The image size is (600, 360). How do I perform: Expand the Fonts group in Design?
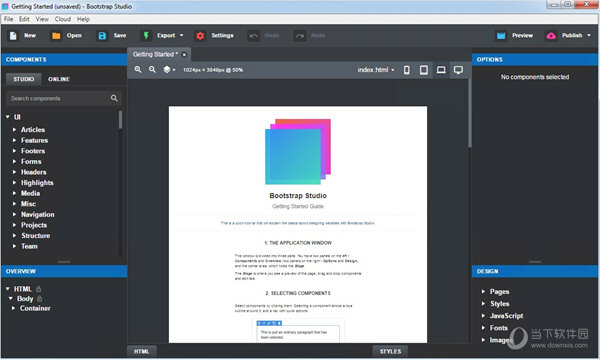pos(483,328)
